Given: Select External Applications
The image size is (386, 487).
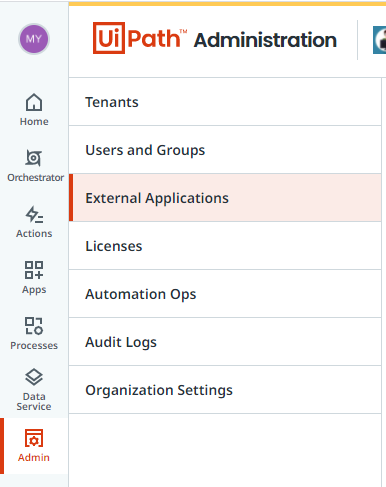Looking at the screenshot, I should click(225, 198).
